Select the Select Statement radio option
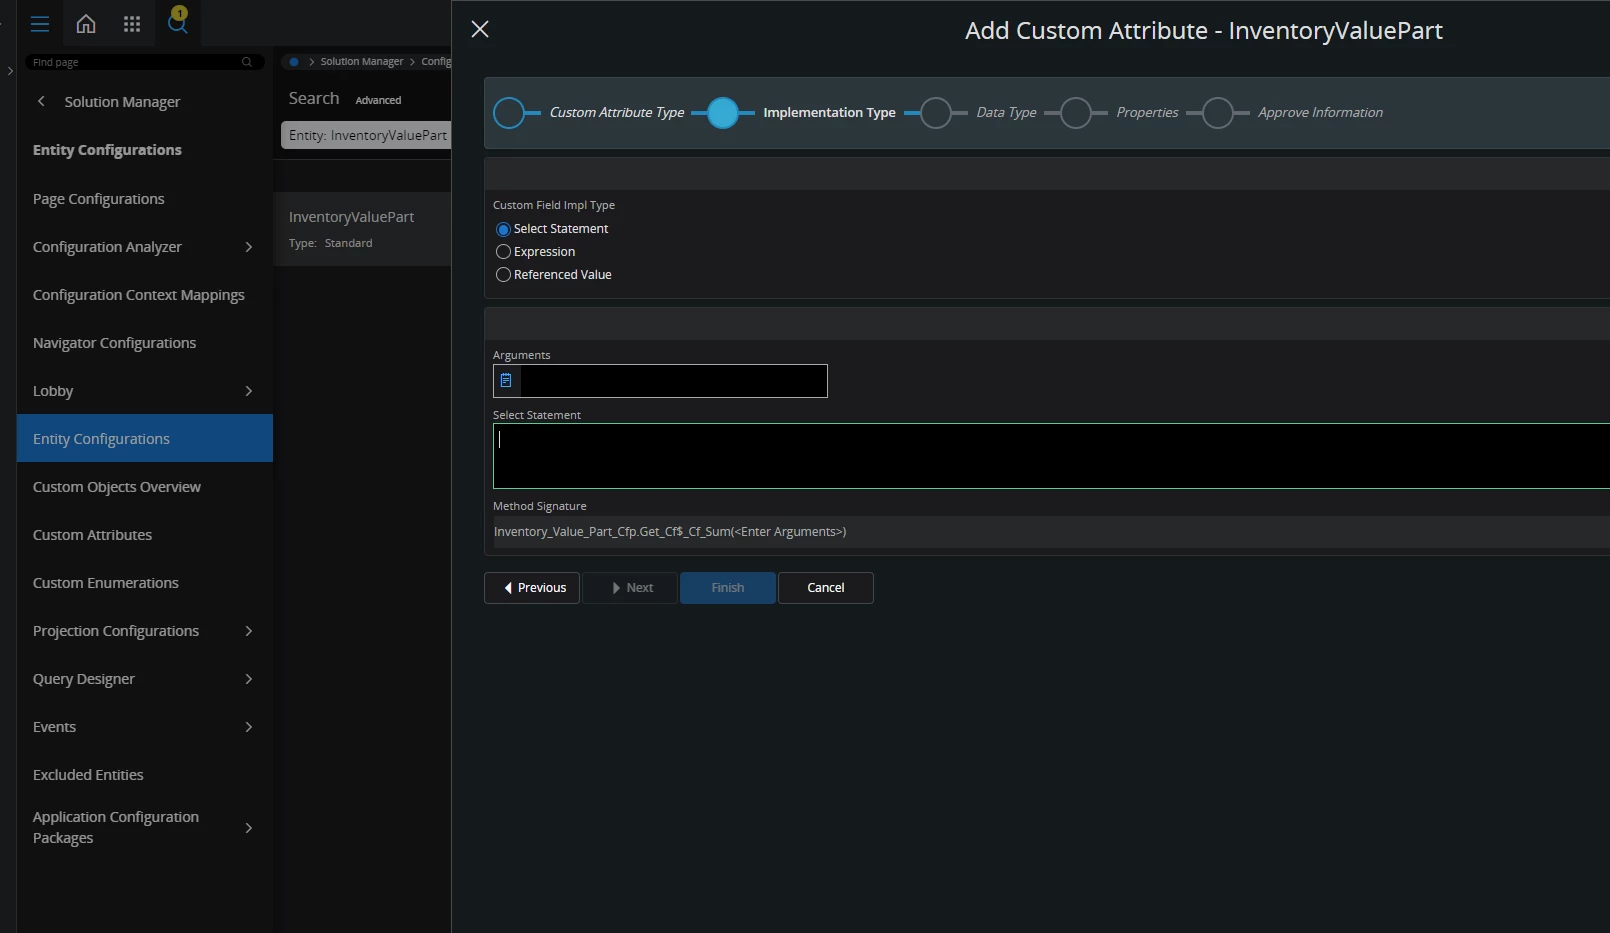Image resolution: width=1610 pixels, height=933 pixels. [503, 229]
